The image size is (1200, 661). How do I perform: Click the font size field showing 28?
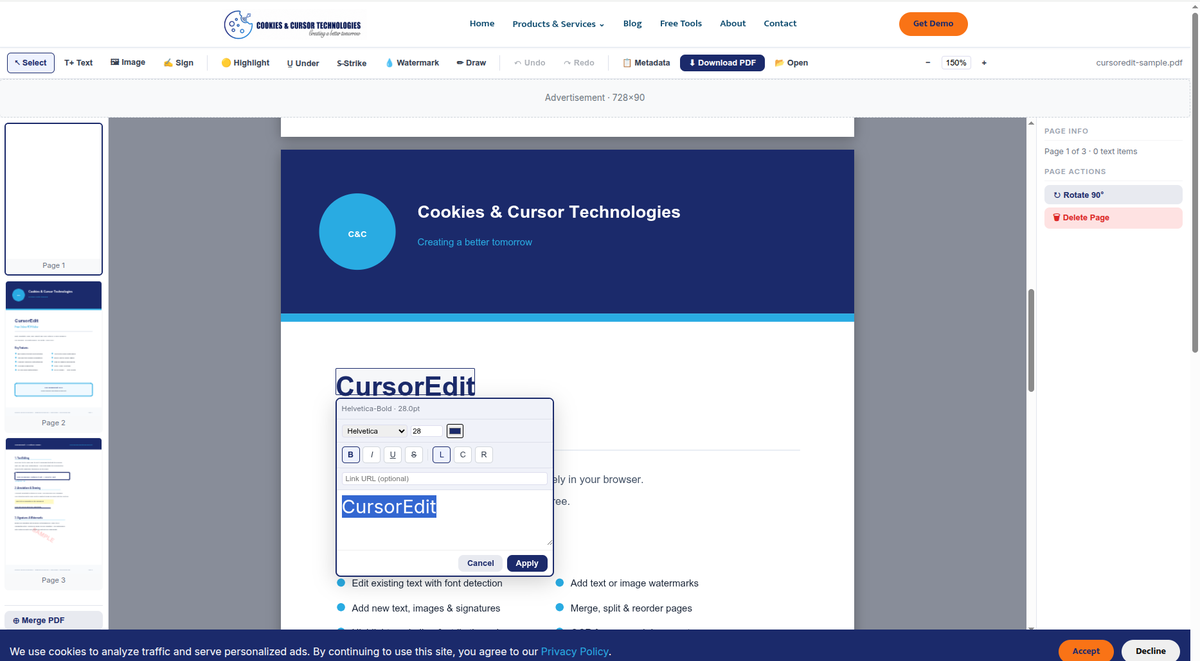click(x=426, y=431)
